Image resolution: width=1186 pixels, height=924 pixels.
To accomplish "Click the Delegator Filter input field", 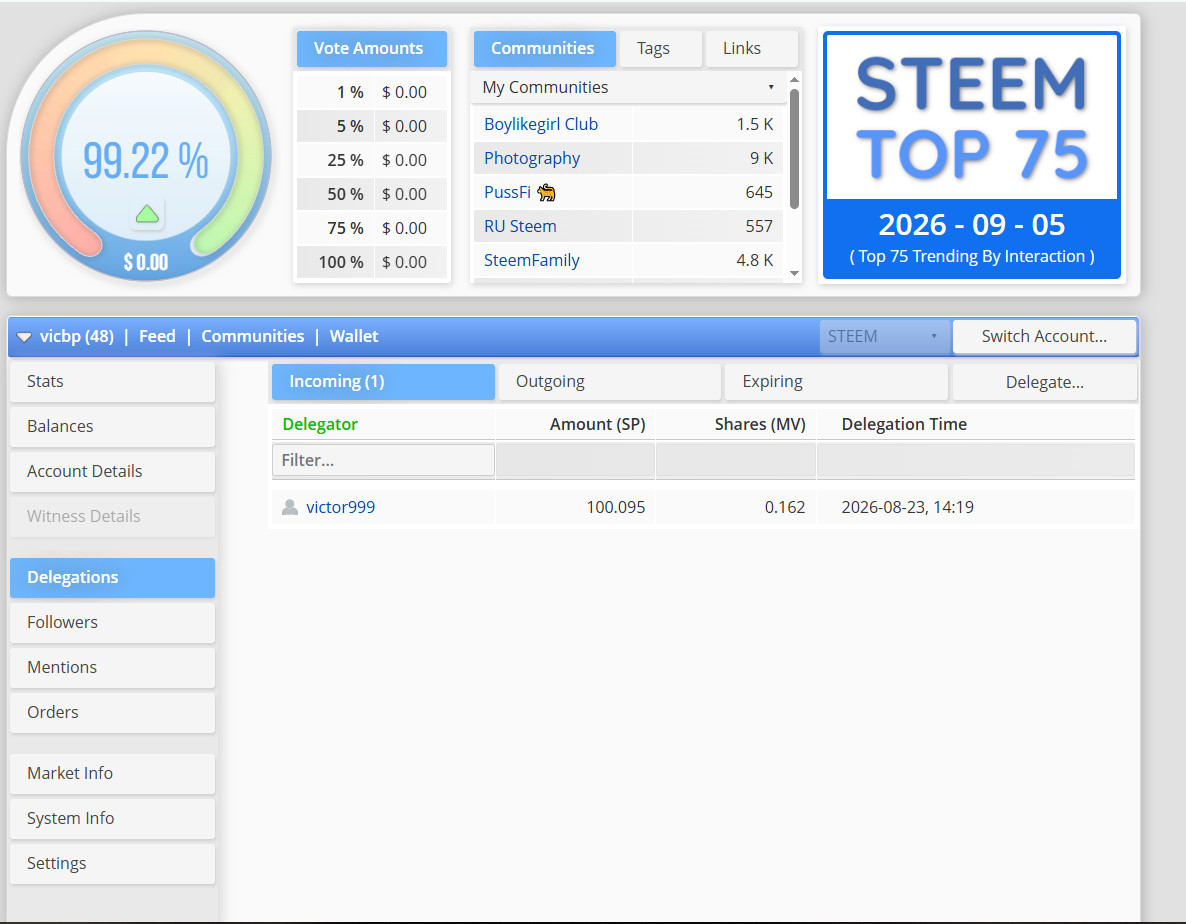I will click(383, 460).
